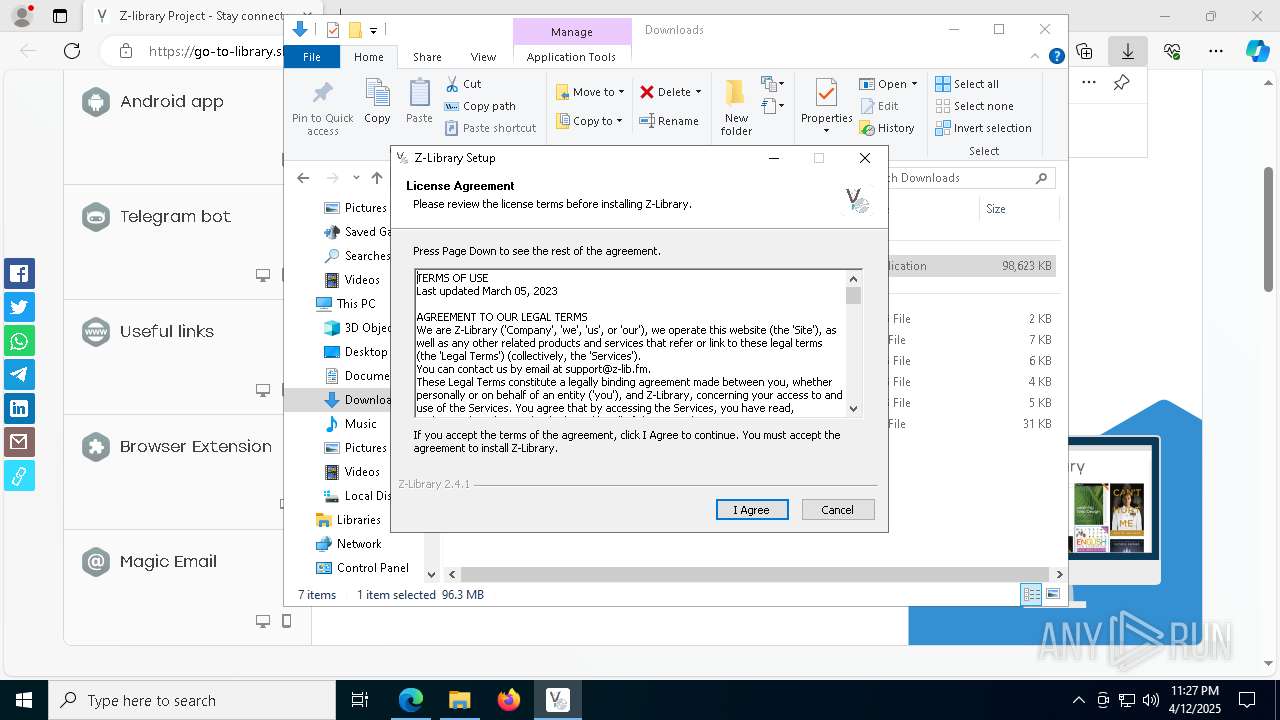Click the I Agree button
Image resolution: width=1280 pixels, height=720 pixels.
[752, 510]
